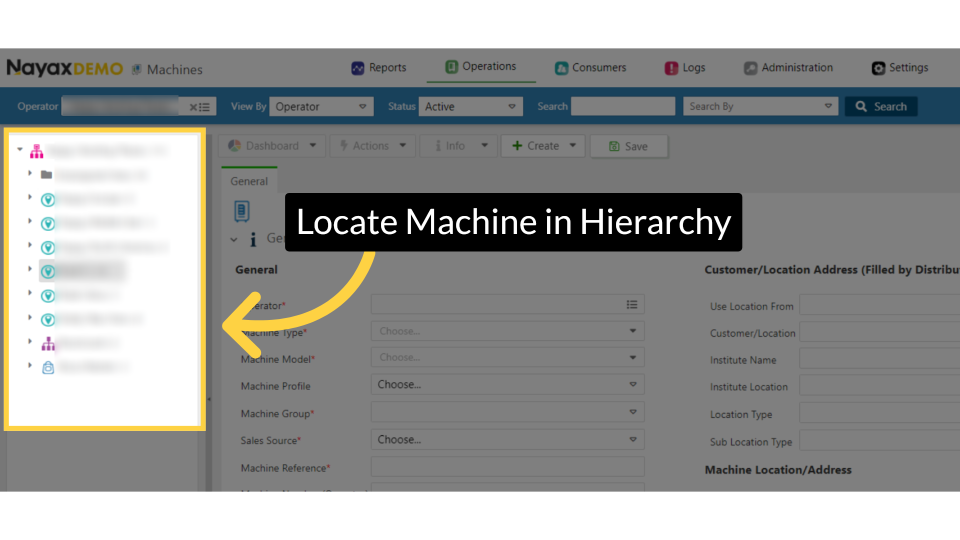Open the Logs section
This screenshot has width=960, height=540.
coord(671,68)
